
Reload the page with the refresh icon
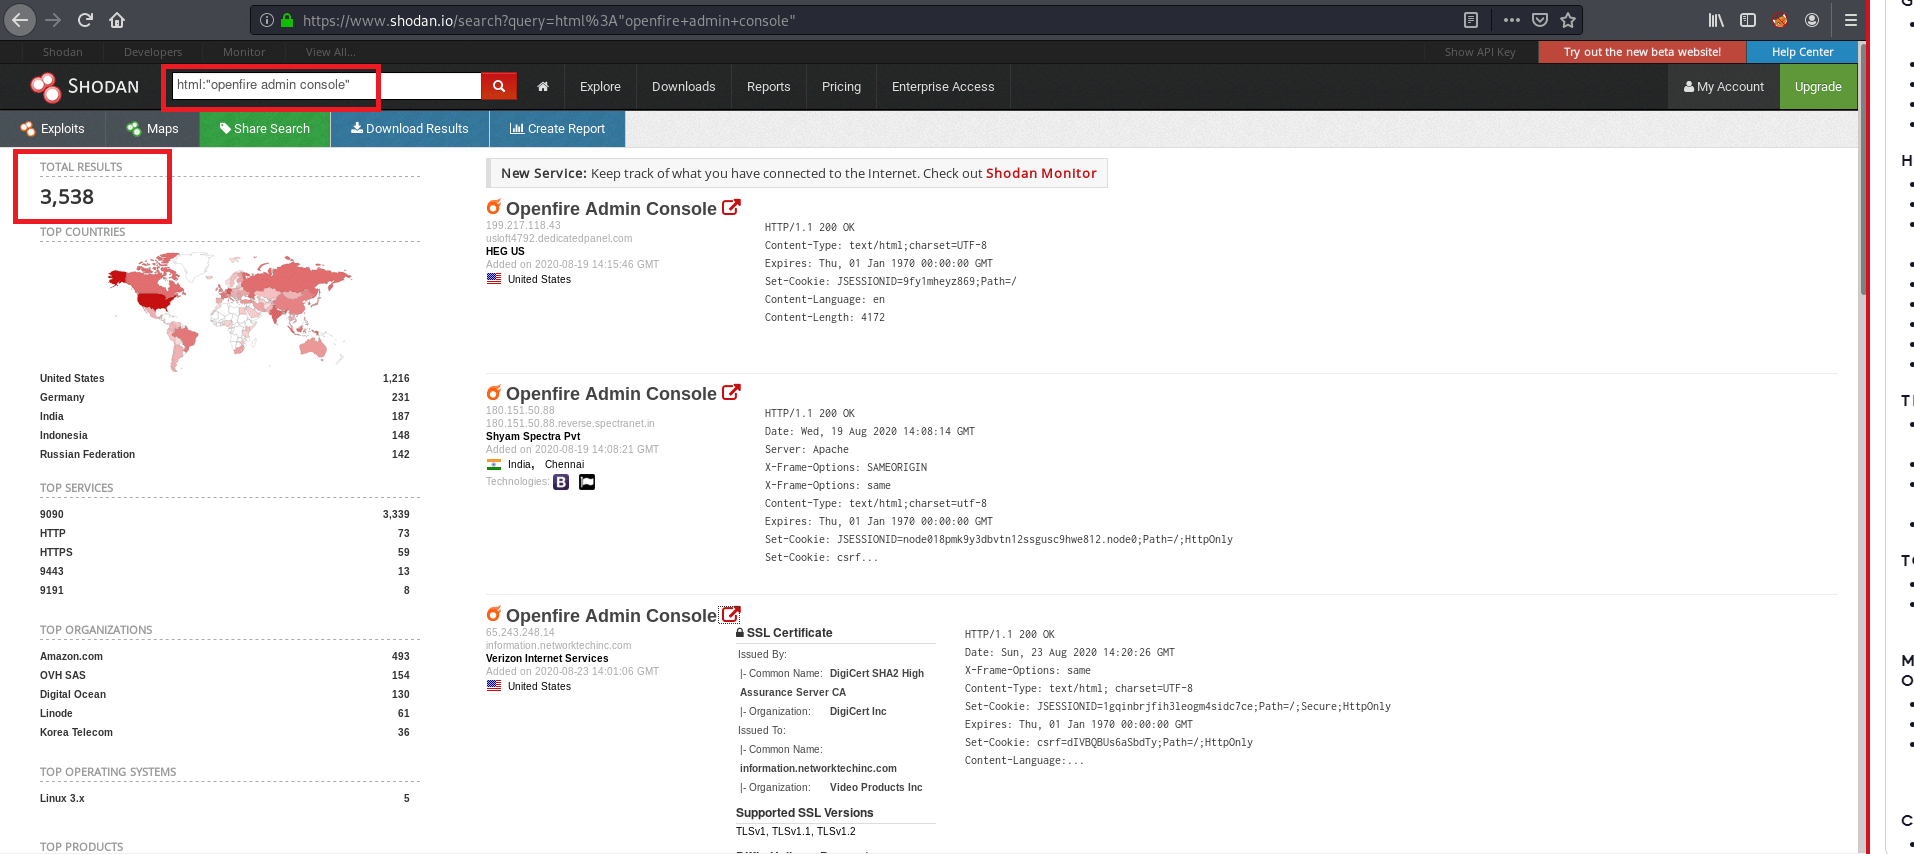pos(85,20)
